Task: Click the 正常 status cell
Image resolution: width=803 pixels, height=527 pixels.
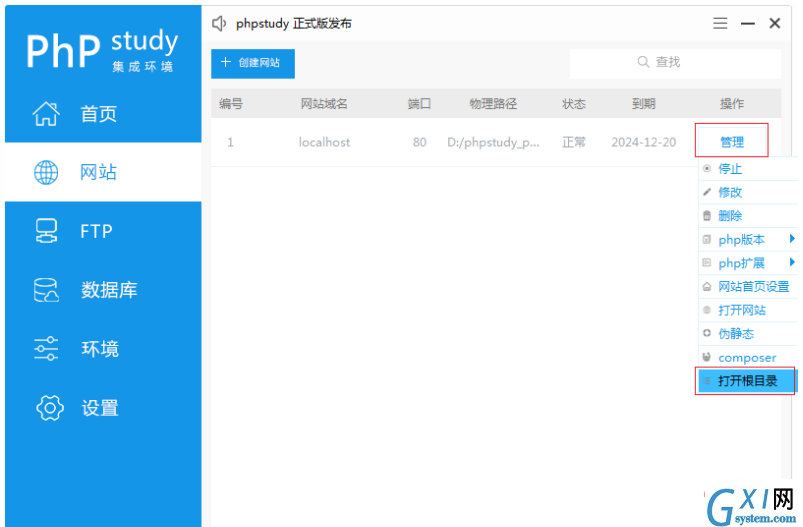Action: point(574,142)
